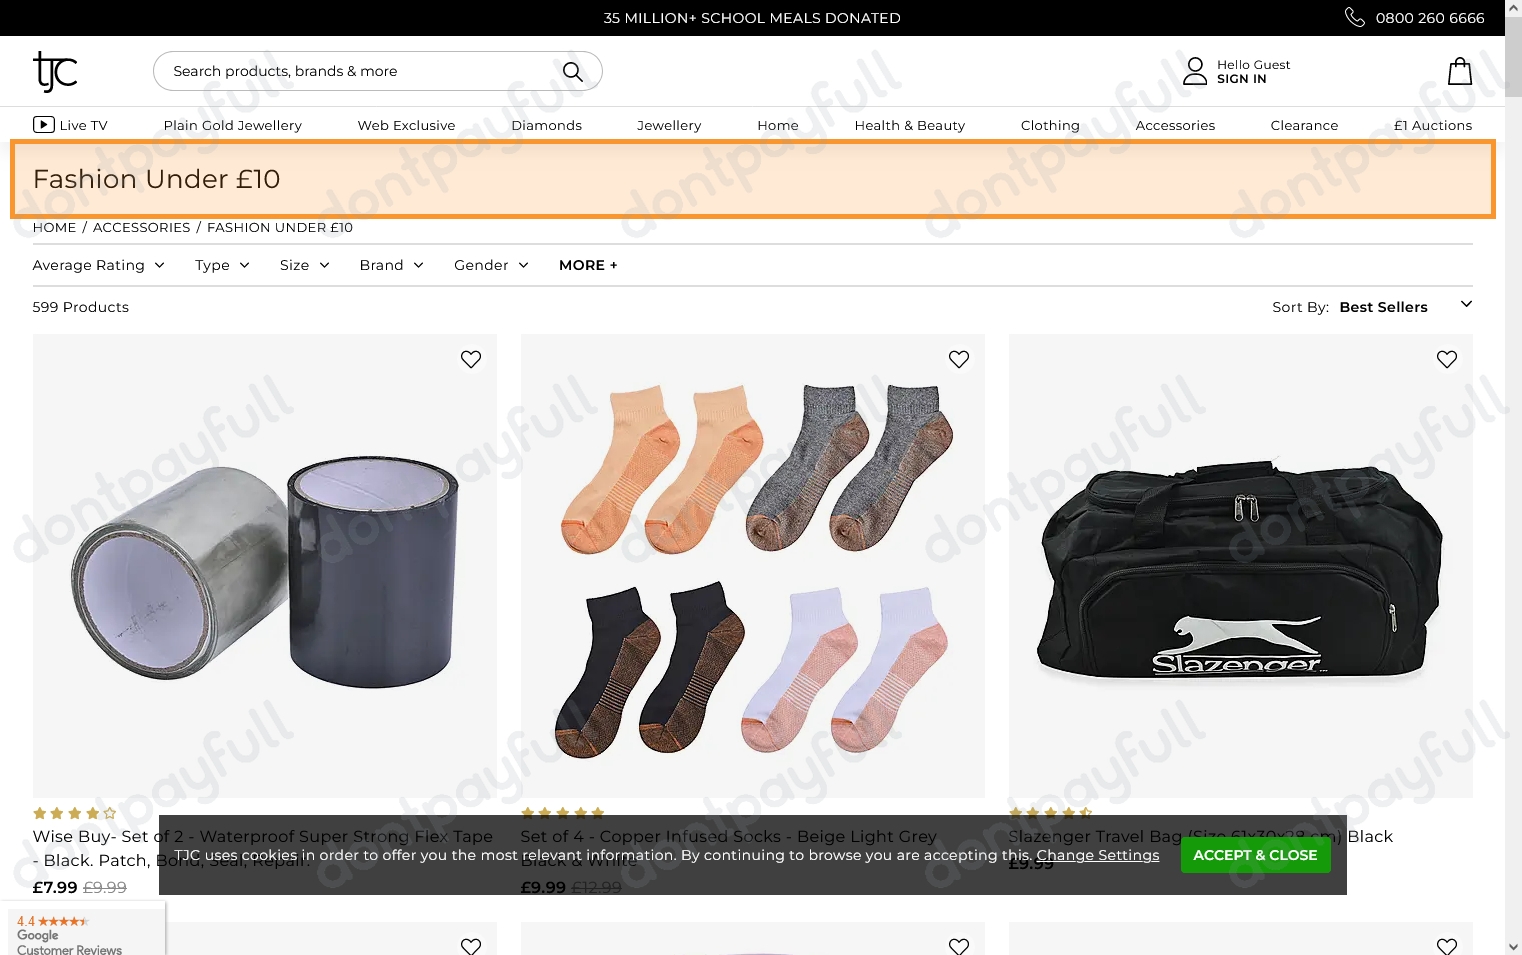
Task: Open Web Exclusive menu
Action: [x=406, y=125]
